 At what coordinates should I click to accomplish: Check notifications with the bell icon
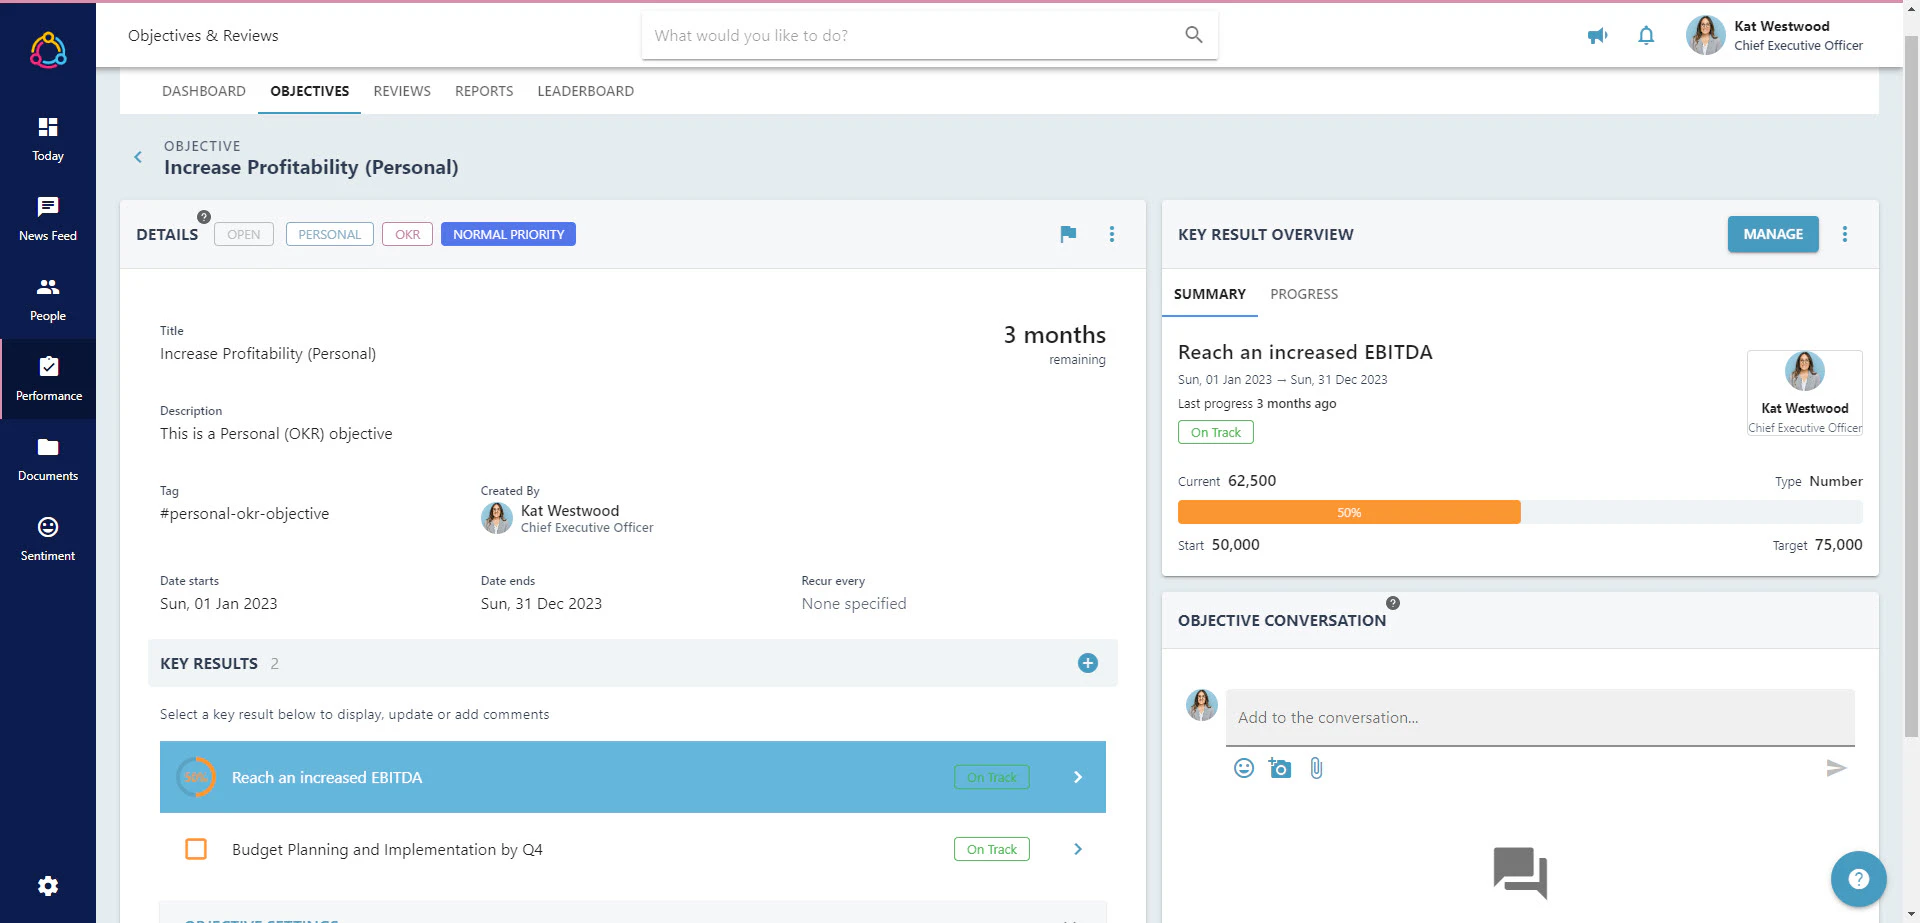[x=1646, y=35]
